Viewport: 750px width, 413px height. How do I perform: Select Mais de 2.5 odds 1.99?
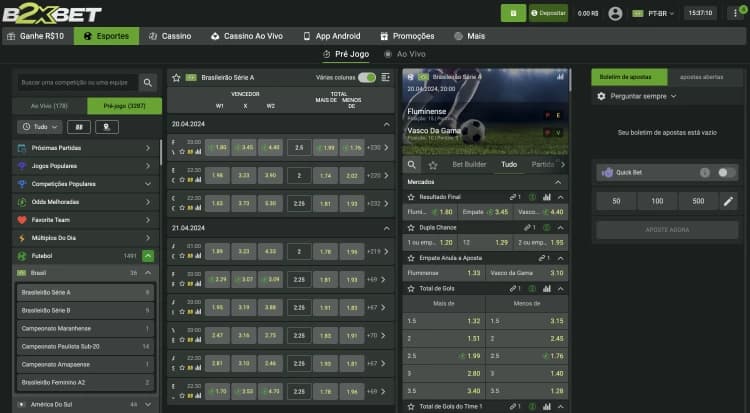[x=443, y=356]
